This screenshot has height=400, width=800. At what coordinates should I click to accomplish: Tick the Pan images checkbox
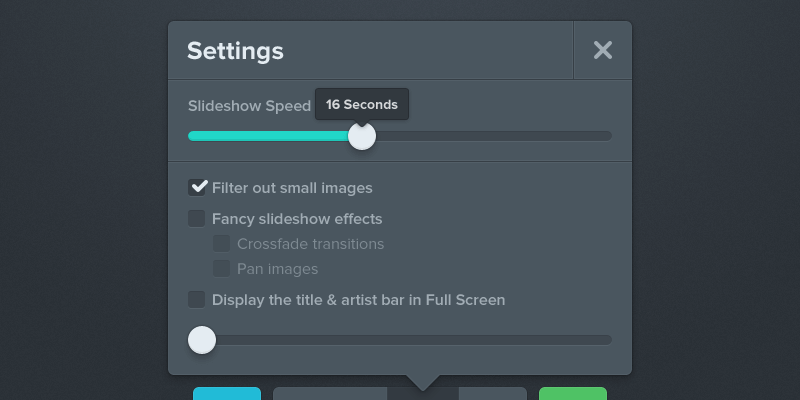point(222,268)
